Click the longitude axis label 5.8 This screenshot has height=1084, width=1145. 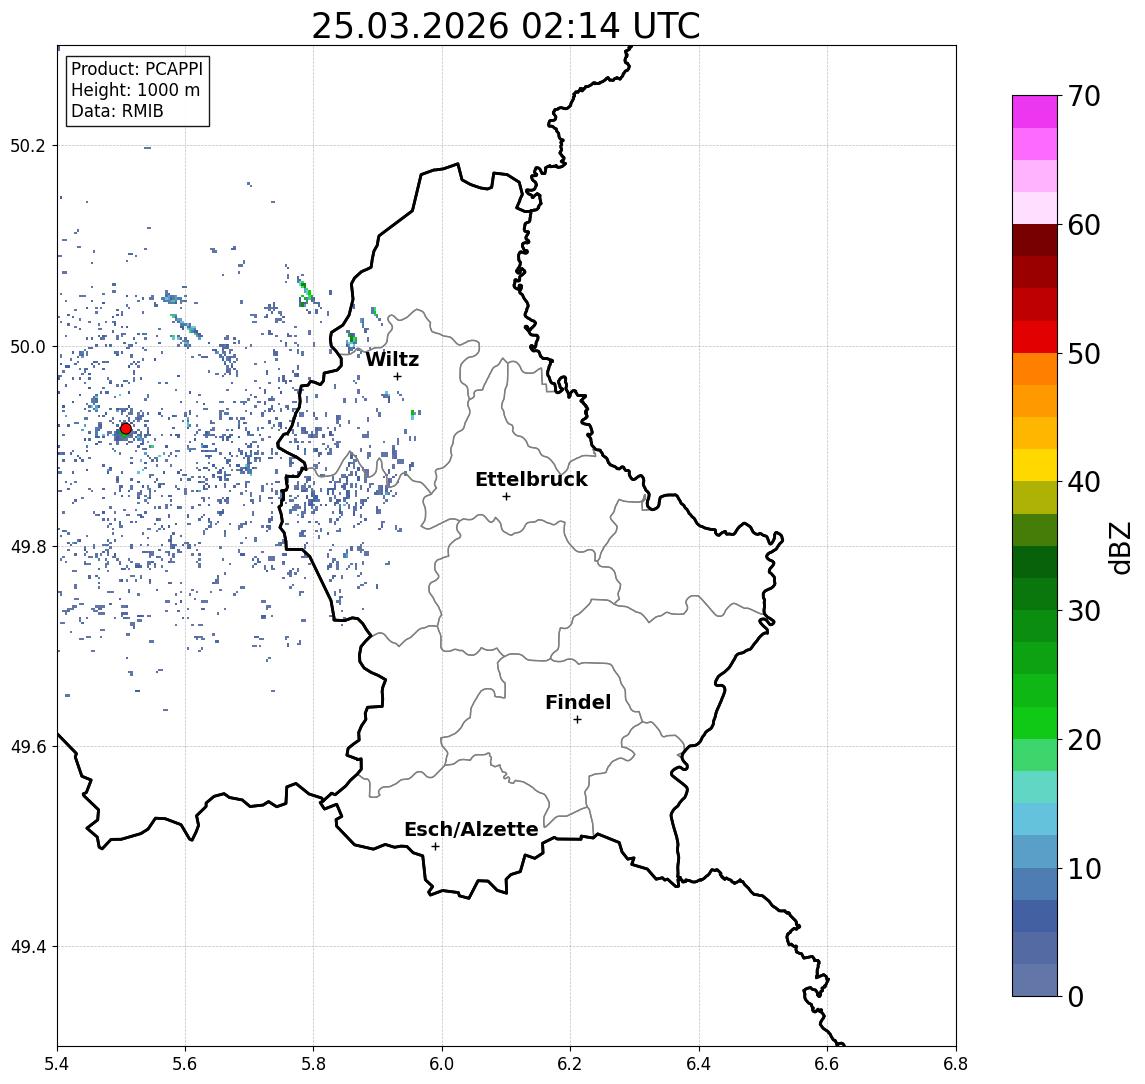pos(313,1064)
